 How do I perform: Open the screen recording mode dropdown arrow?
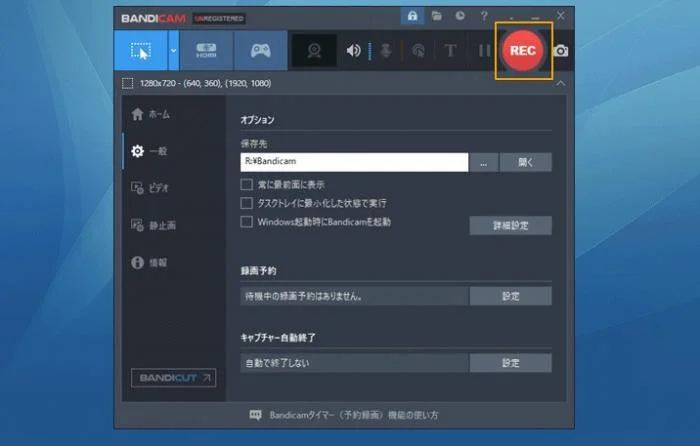pyautogui.click(x=174, y=50)
